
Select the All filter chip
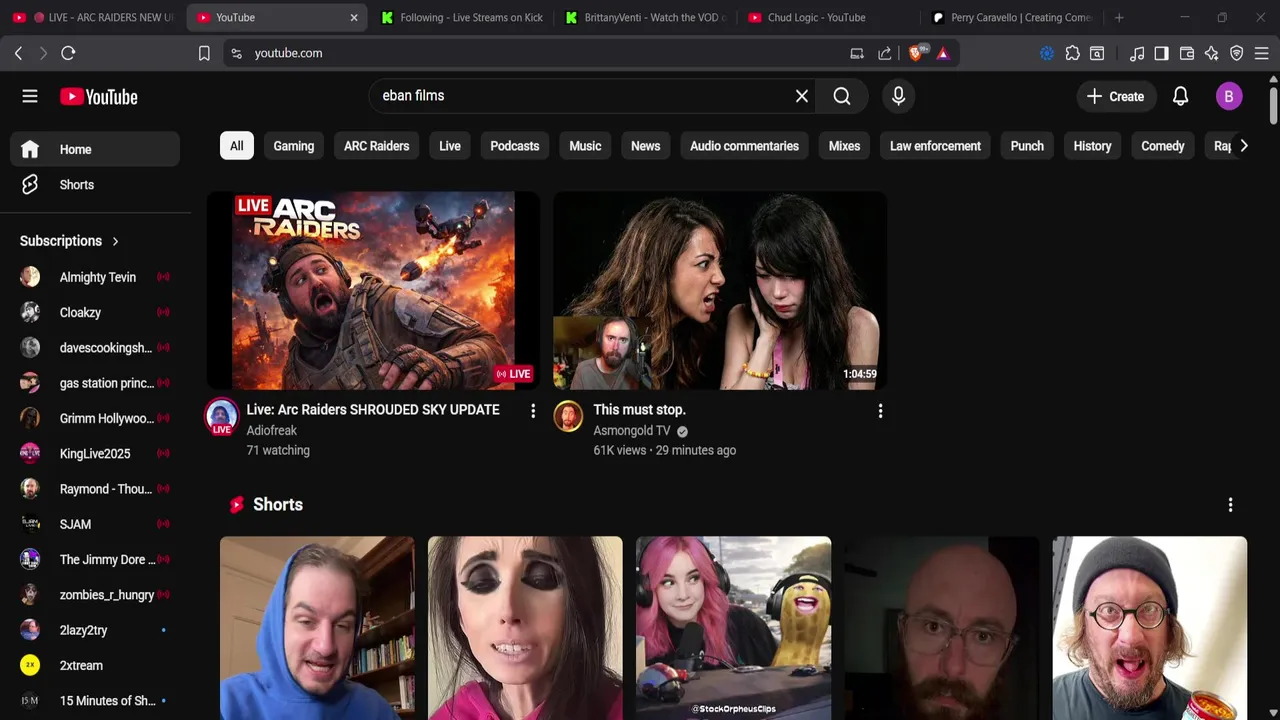[x=236, y=146]
